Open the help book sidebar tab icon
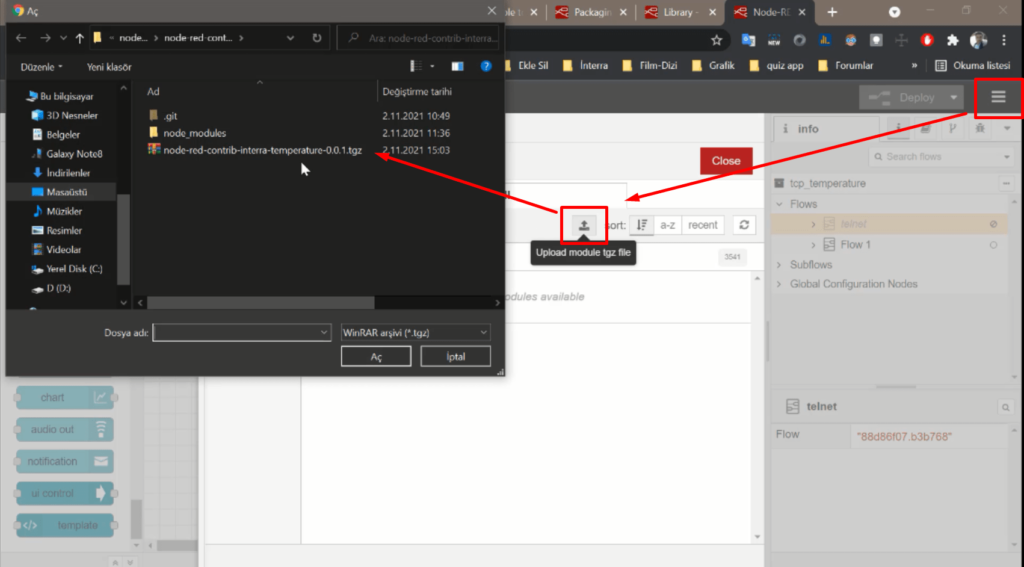The height and width of the screenshot is (567, 1024). point(925,129)
